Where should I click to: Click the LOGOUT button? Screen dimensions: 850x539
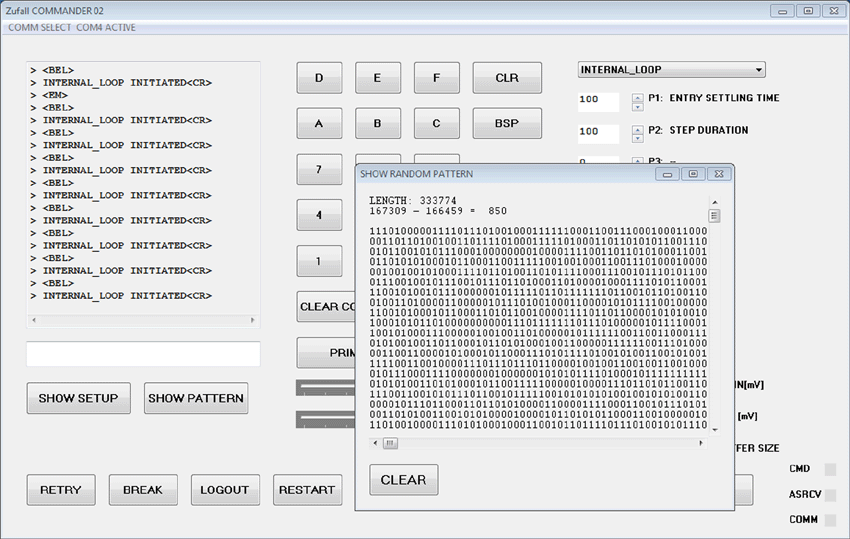click(x=224, y=490)
